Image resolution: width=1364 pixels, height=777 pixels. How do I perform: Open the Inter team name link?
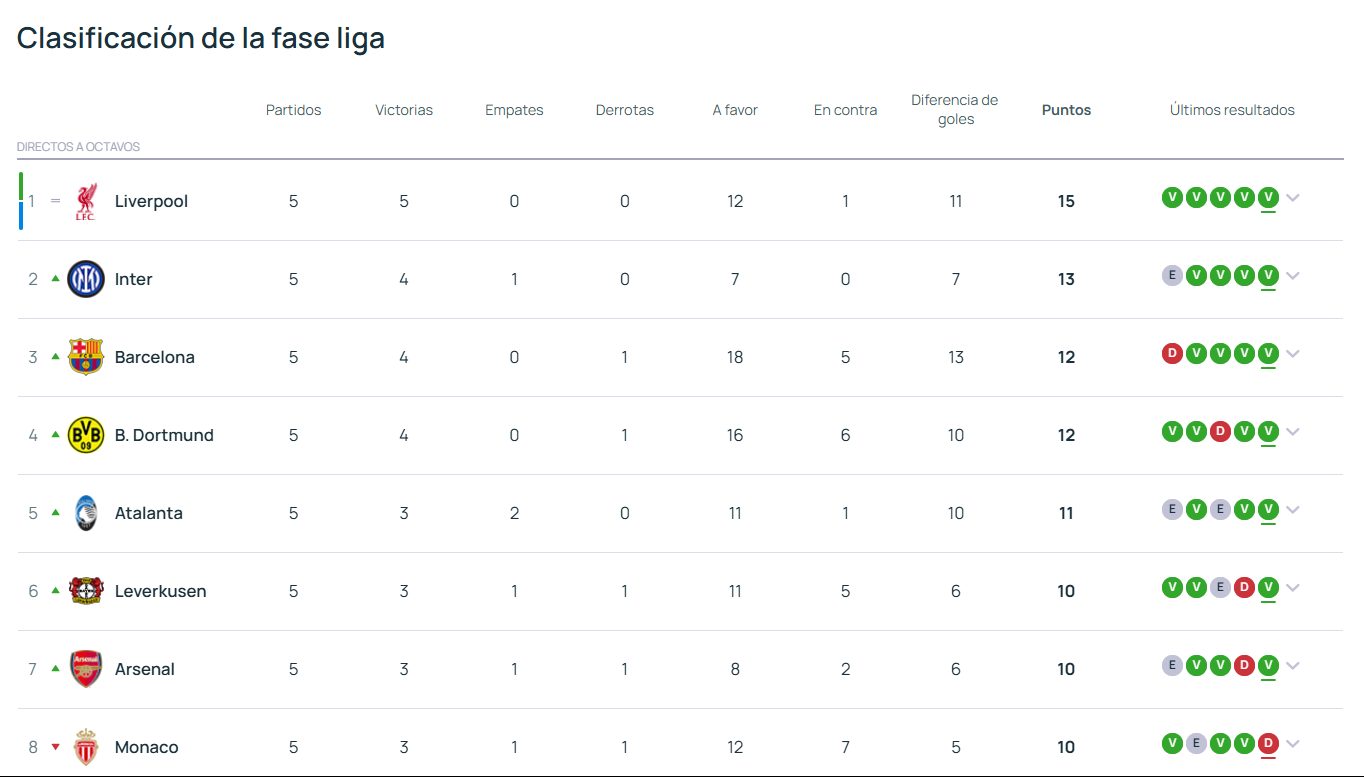click(x=134, y=279)
